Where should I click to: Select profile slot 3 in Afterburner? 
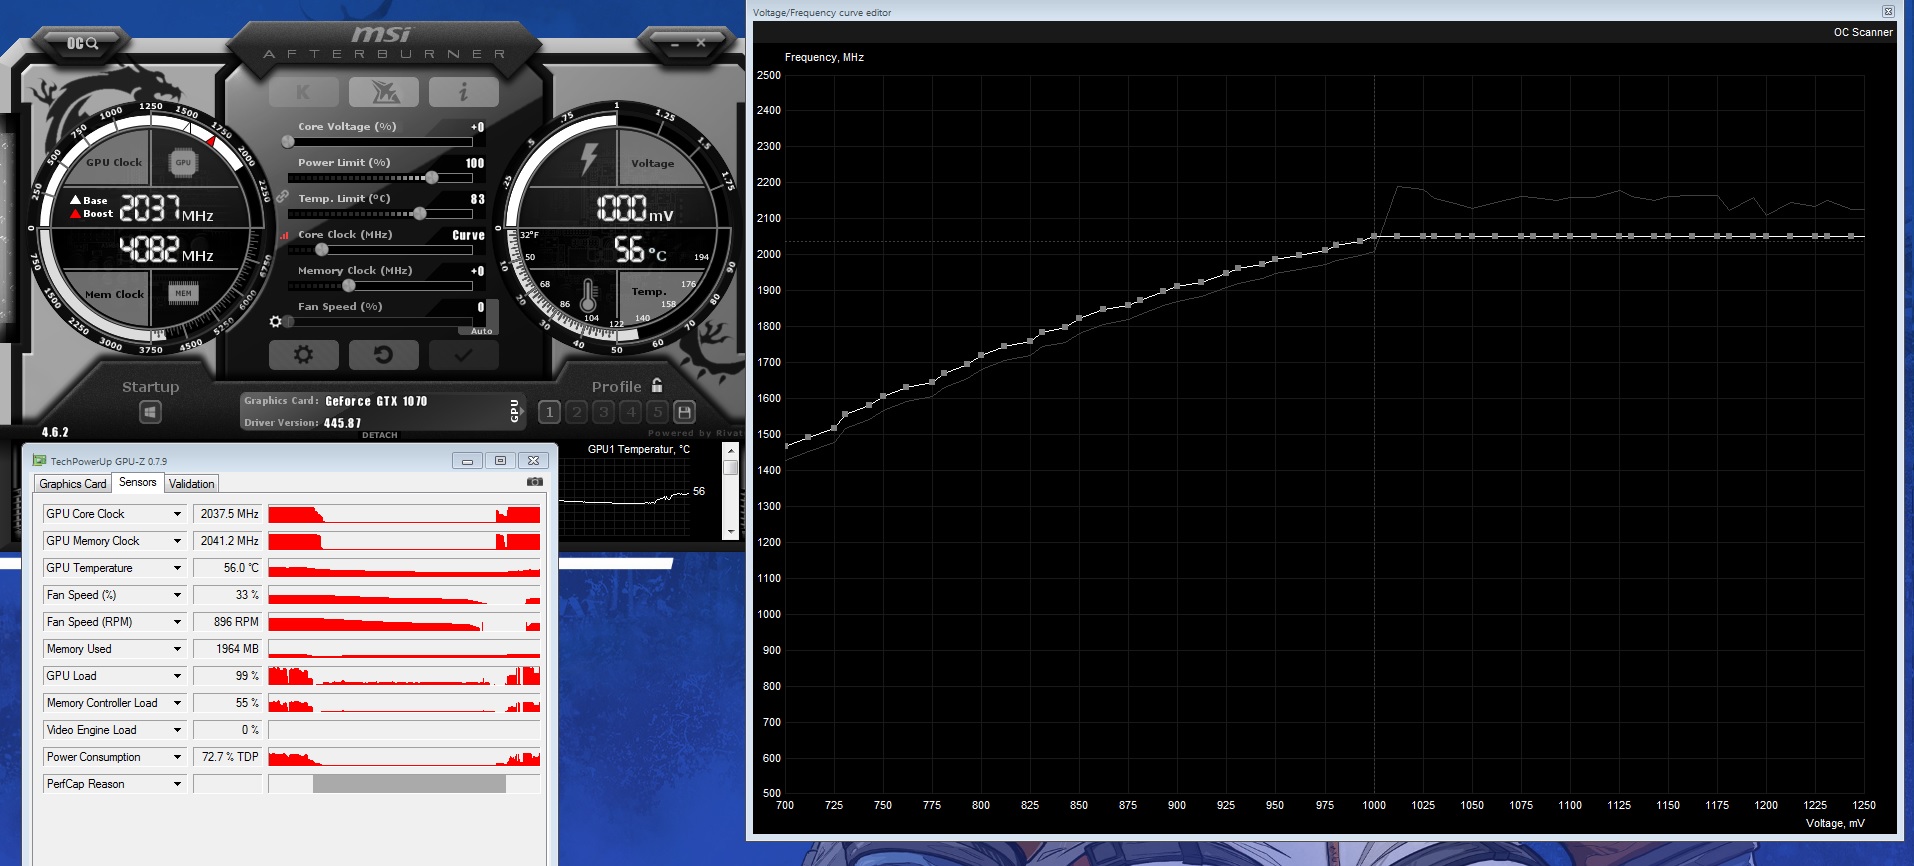(603, 412)
